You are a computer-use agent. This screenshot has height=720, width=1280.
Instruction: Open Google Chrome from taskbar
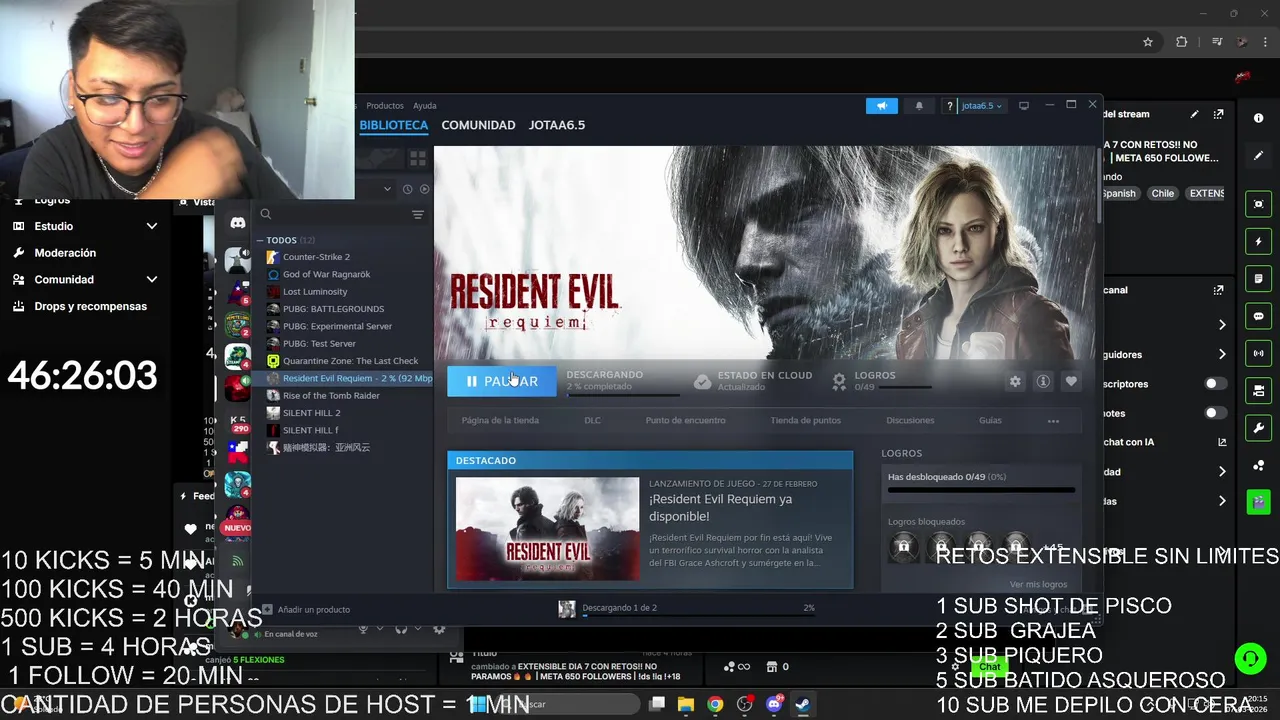tap(715, 704)
